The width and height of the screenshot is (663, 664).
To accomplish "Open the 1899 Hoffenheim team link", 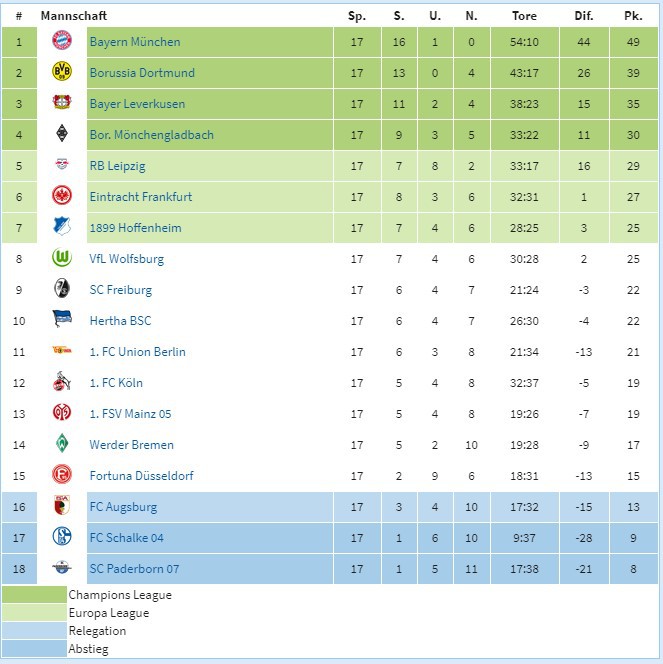I will (x=135, y=228).
